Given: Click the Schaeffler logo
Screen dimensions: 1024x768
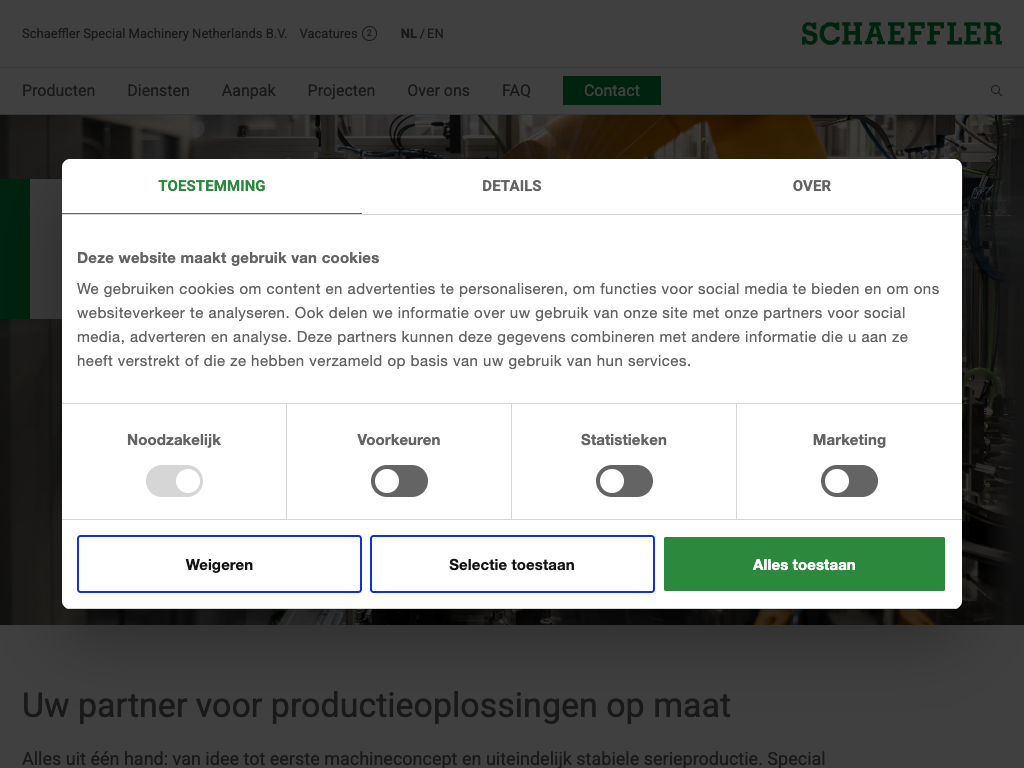Looking at the screenshot, I should (901, 34).
